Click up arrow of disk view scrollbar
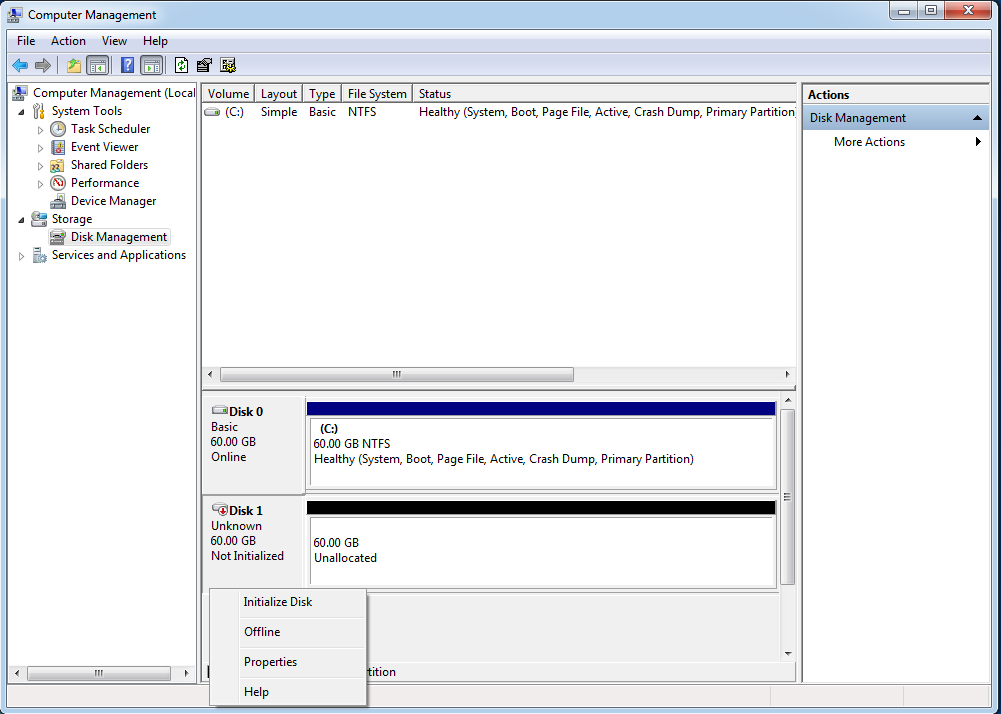1001x714 pixels. point(788,400)
